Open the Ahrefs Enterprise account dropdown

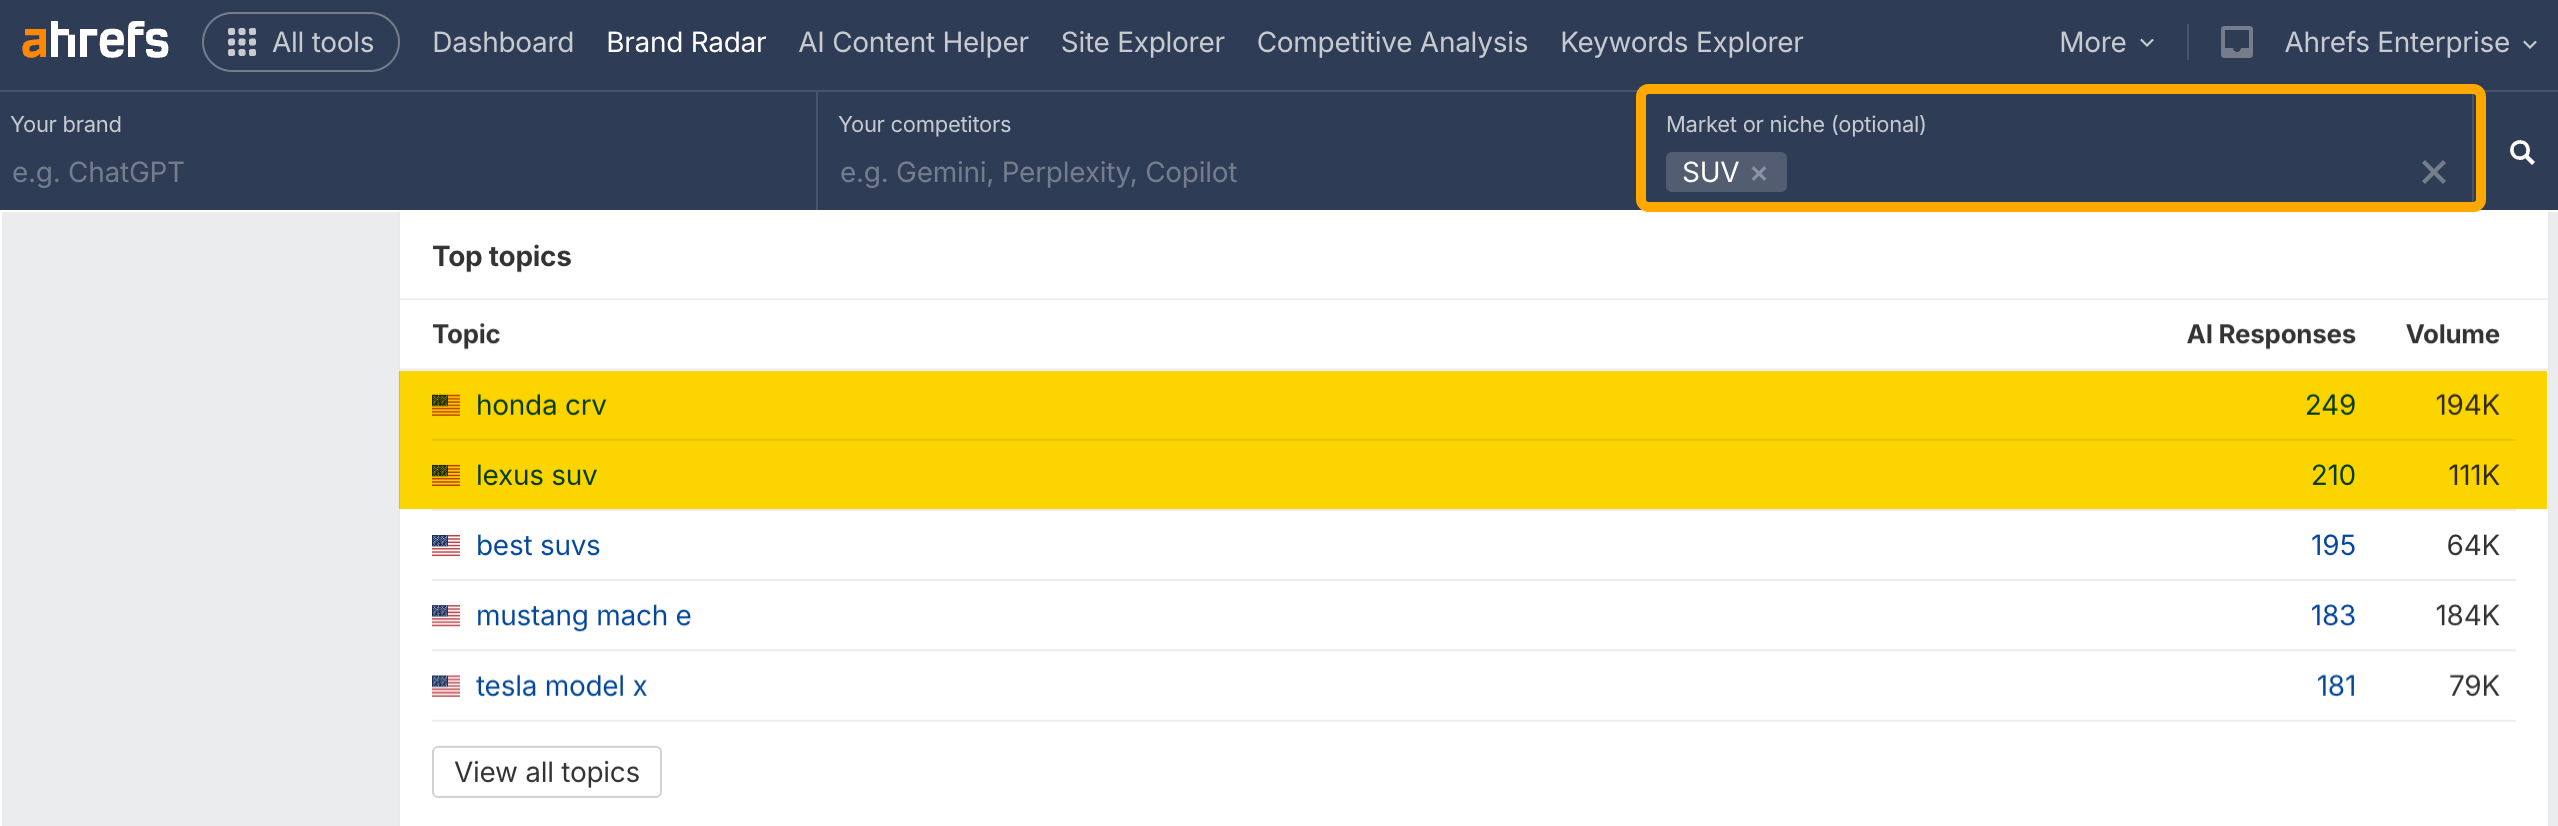coord(2410,42)
